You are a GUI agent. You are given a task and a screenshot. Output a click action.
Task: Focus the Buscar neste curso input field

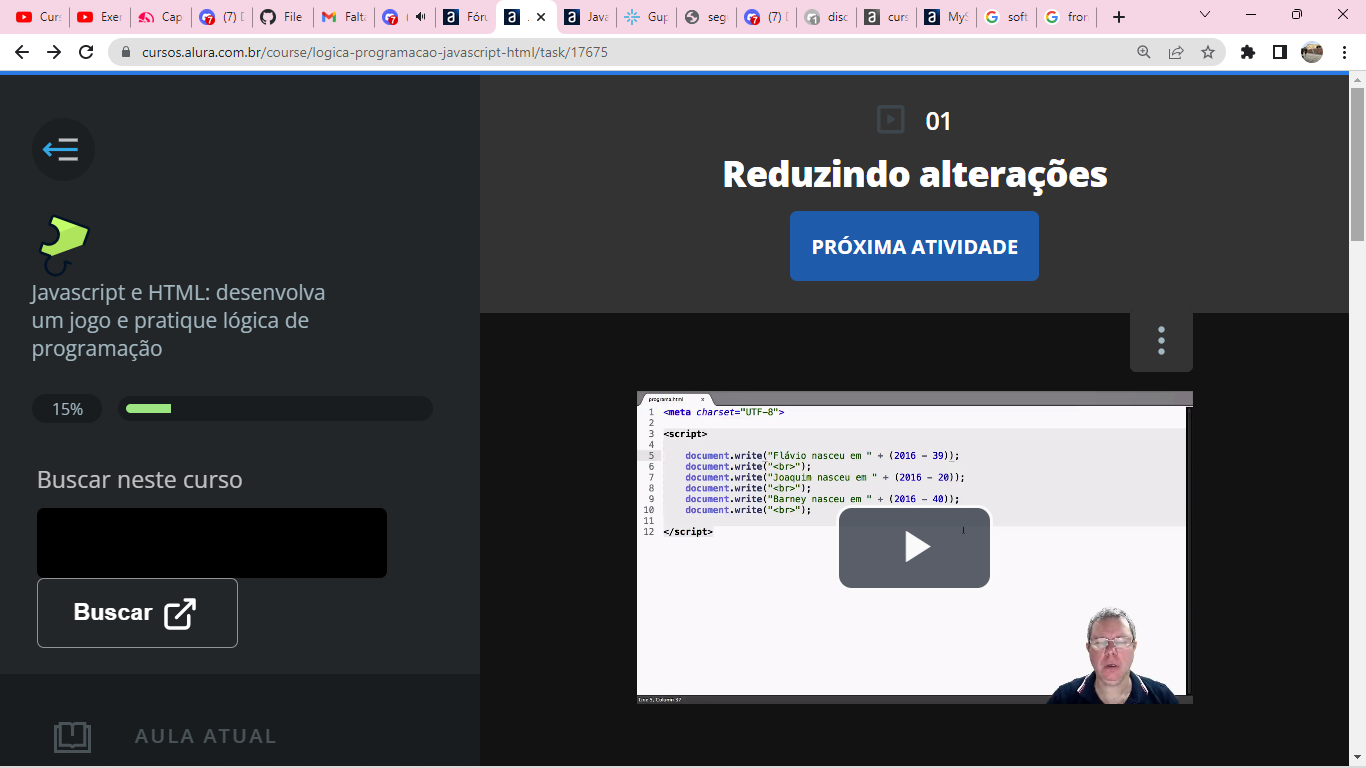[x=212, y=543]
